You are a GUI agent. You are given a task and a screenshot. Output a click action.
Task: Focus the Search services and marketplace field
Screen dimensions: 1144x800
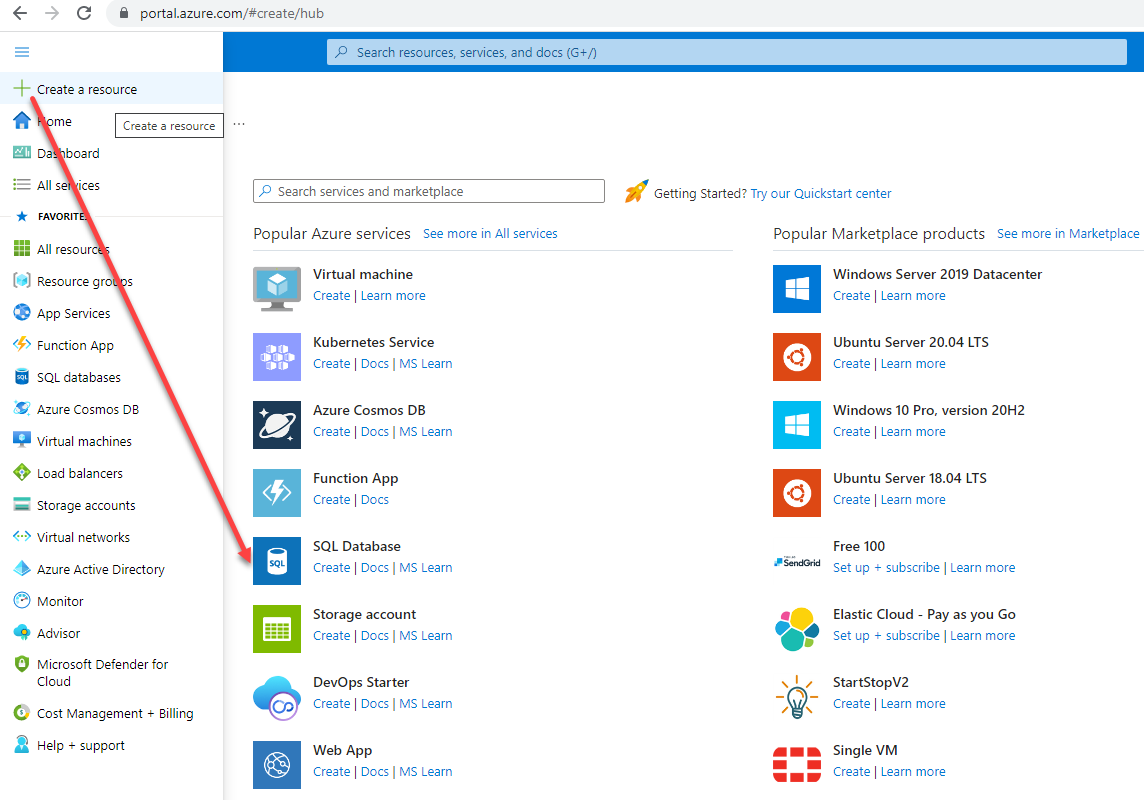pos(429,191)
